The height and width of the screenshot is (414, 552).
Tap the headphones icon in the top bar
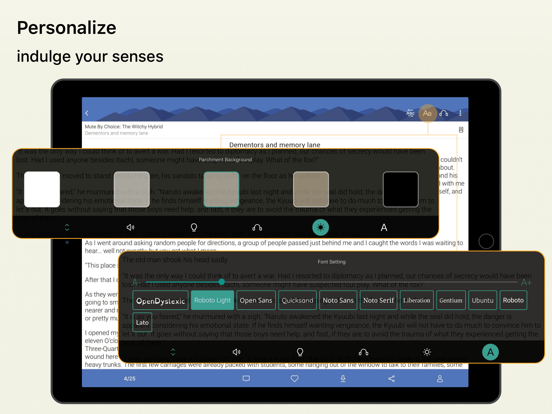click(444, 113)
